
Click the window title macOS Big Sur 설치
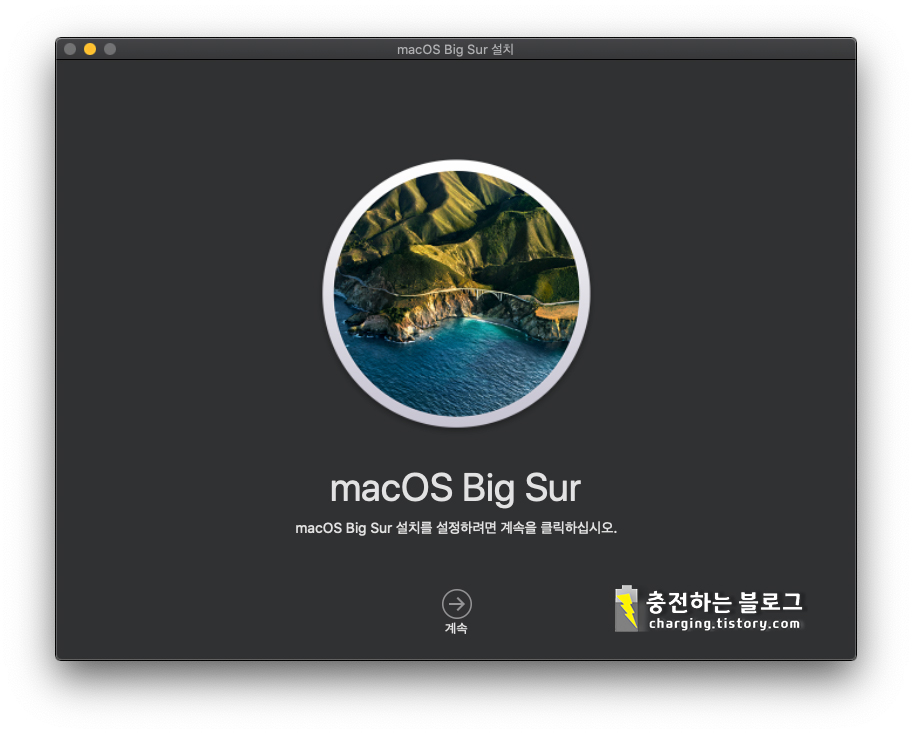click(455, 49)
